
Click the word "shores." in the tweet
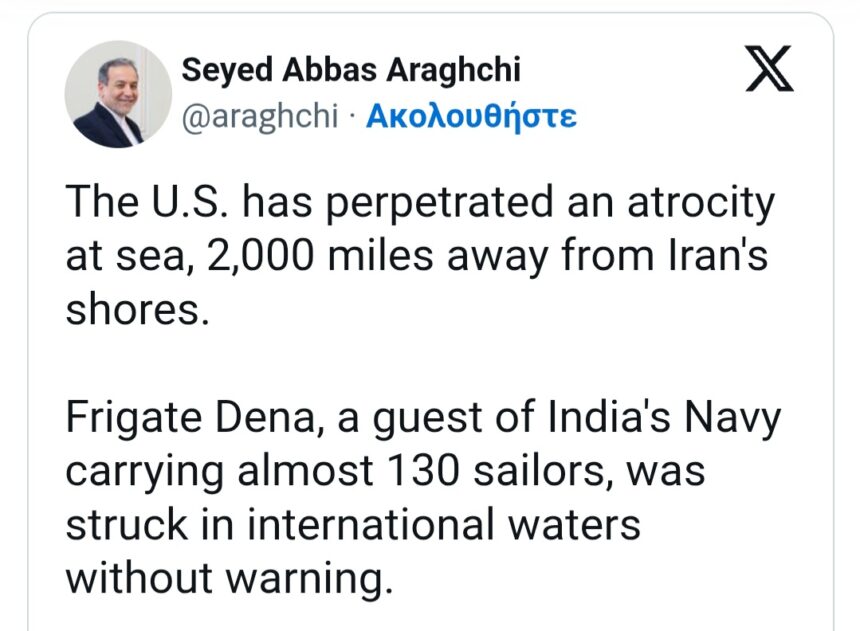pyautogui.click(x=138, y=309)
